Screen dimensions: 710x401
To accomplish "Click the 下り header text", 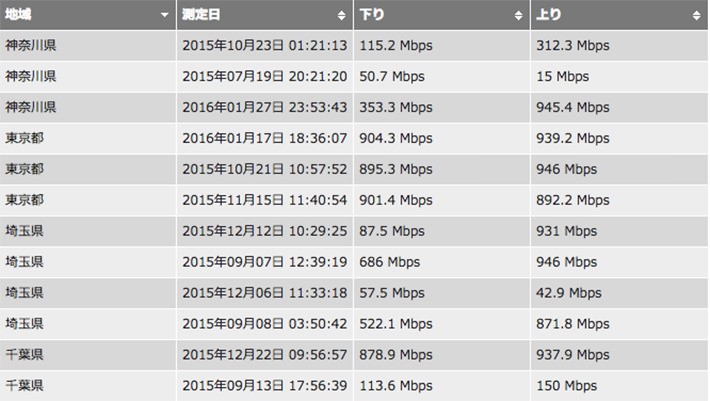I will [372, 16].
